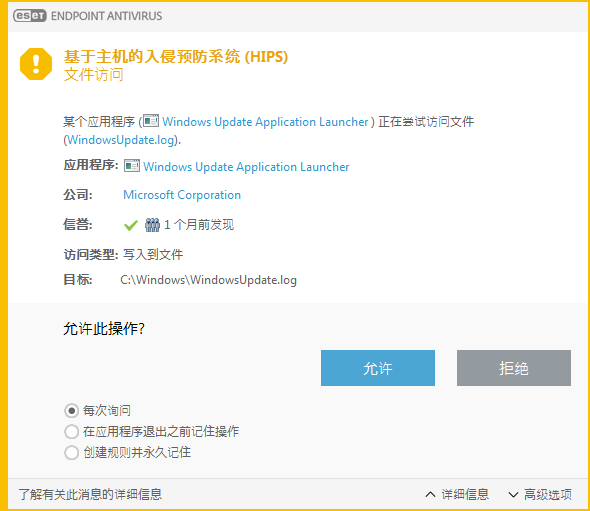Expand the 高级选项 section
590x511 pixels.
click(x=540, y=494)
